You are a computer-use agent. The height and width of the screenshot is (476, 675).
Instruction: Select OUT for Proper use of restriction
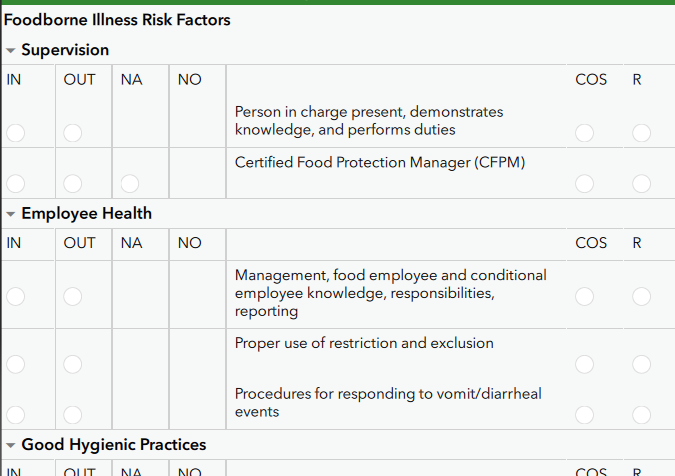[x=72, y=364]
